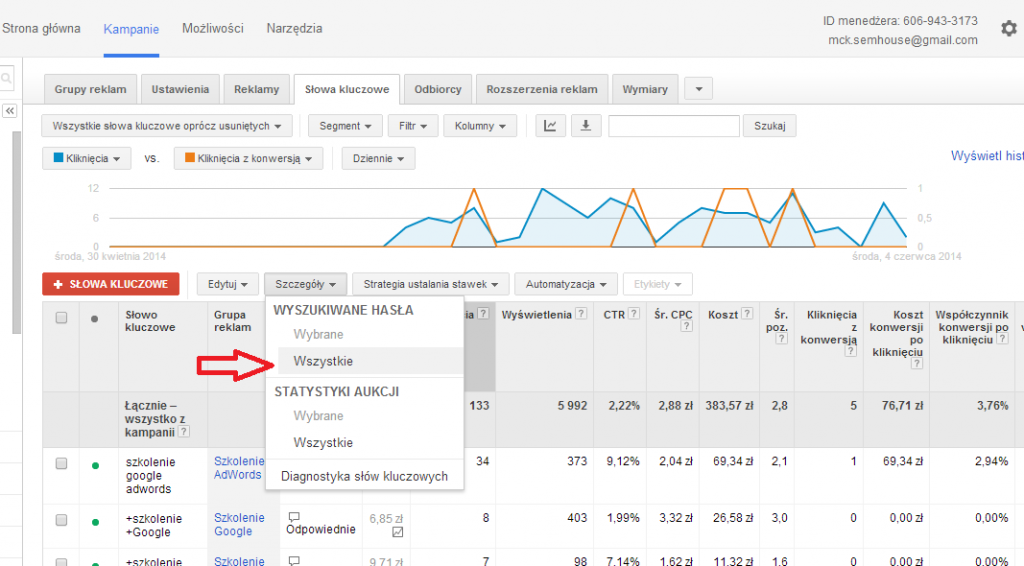Screen dimensions: 1024x566
Task: Open the Dziennie time granularity dropdown
Action: 377,158
